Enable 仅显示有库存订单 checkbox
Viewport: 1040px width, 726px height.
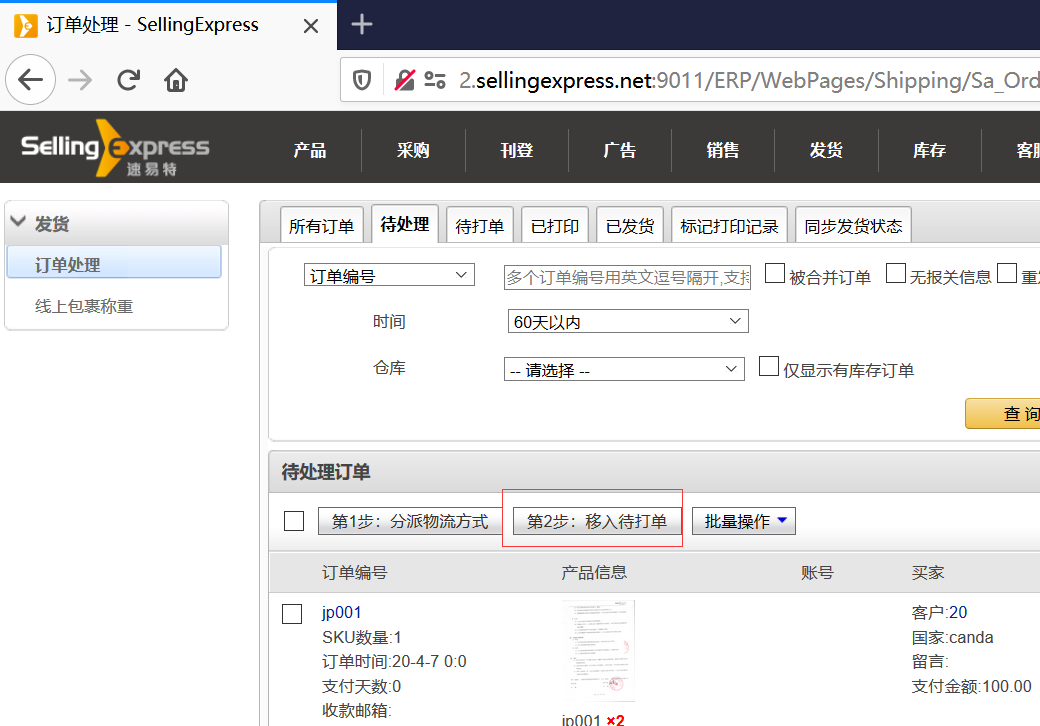pyautogui.click(x=768, y=366)
